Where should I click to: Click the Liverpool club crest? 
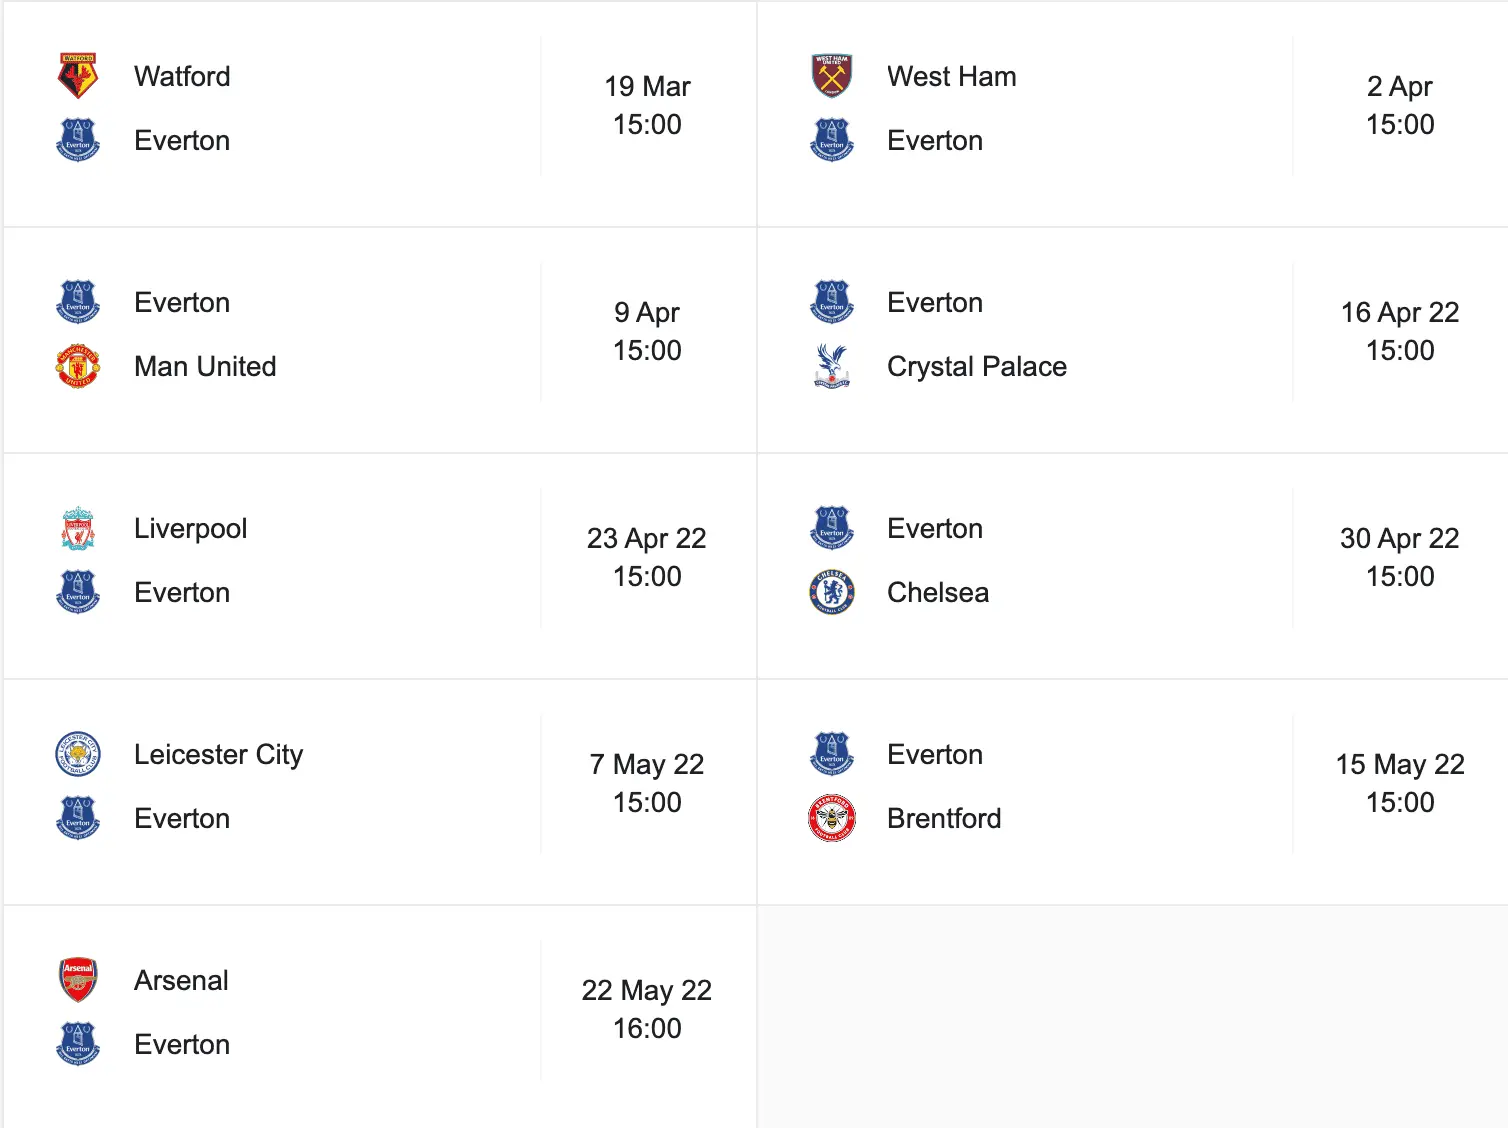(78, 528)
